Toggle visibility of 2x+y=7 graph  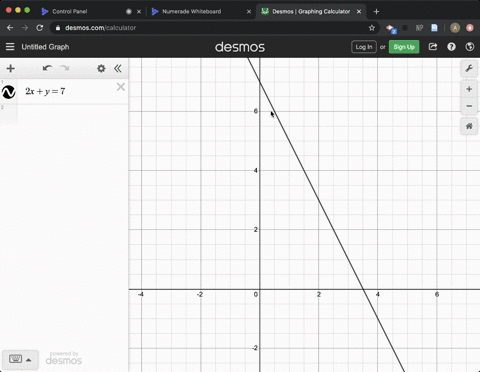[x=8, y=92]
